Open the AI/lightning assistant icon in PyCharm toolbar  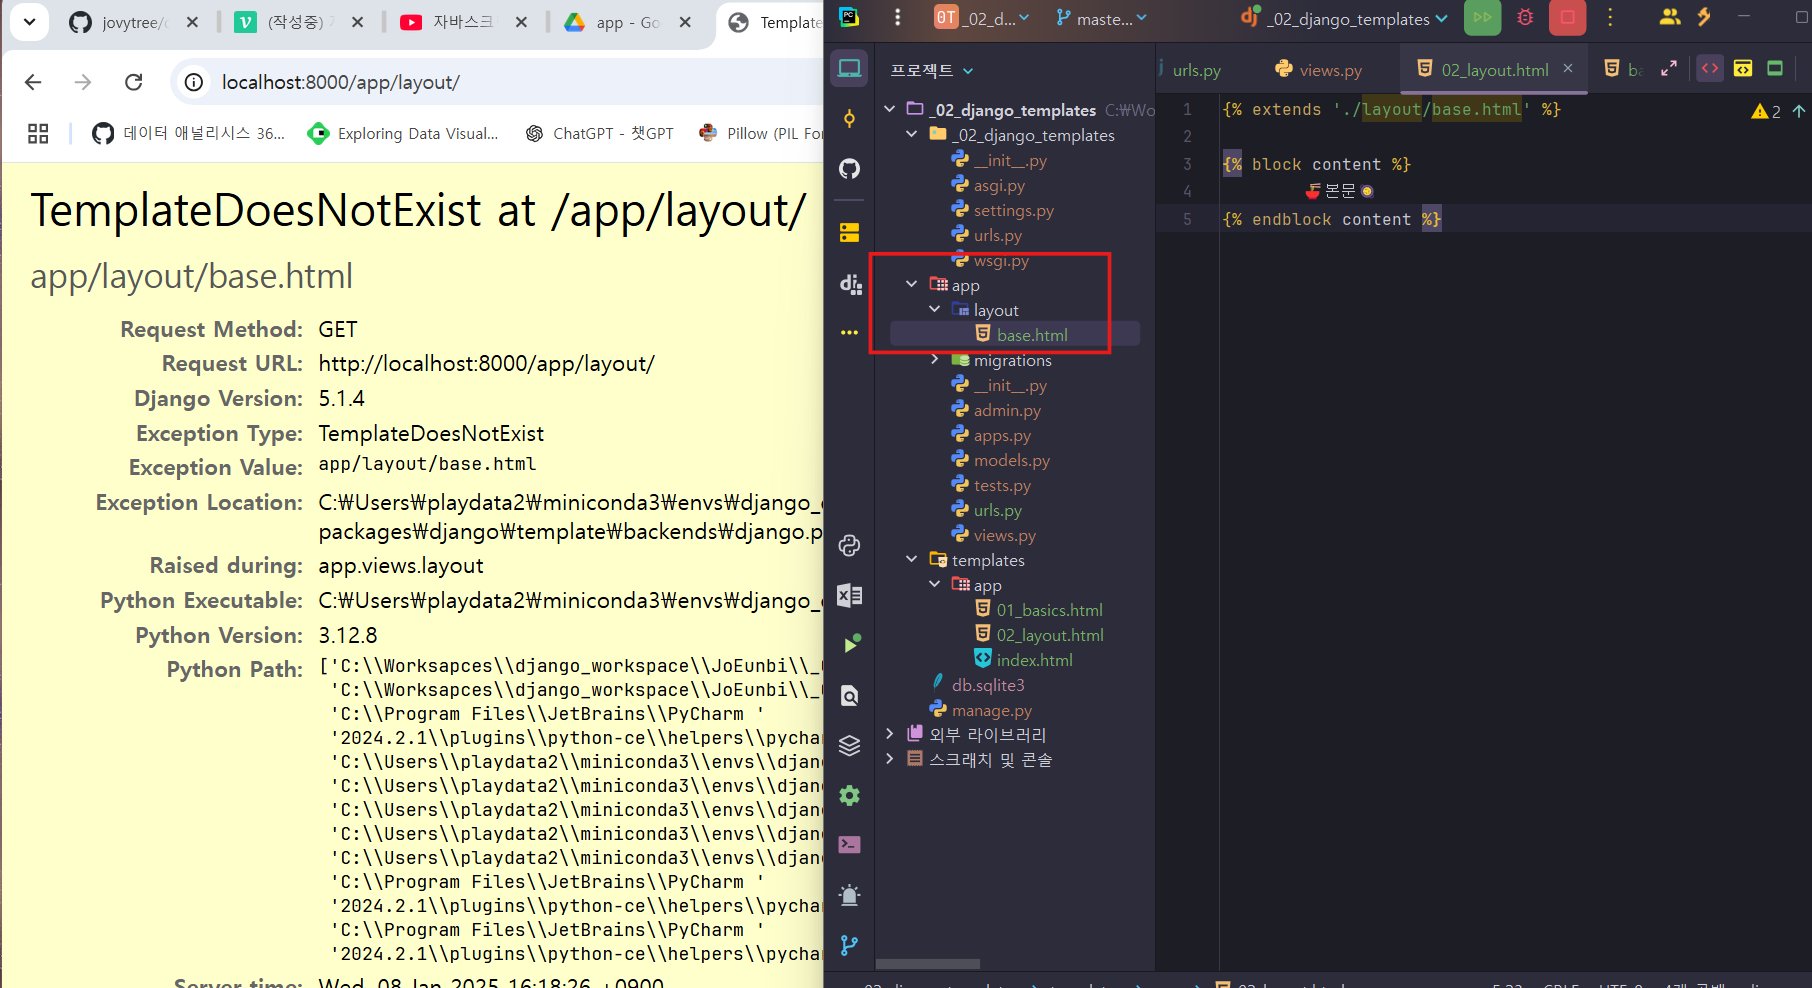click(x=1705, y=17)
